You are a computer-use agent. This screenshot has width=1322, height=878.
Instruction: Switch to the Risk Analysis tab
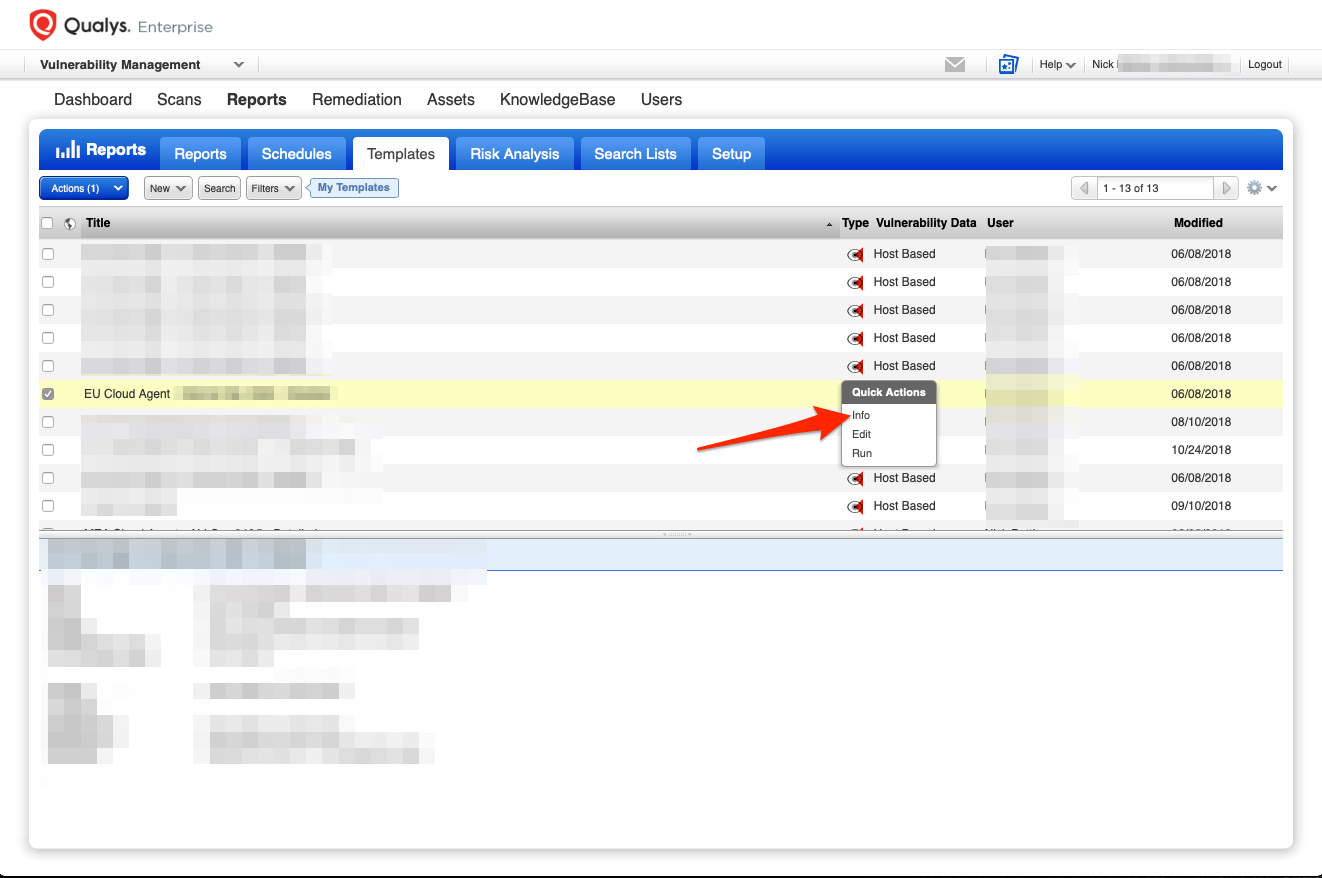click(515, 154)
